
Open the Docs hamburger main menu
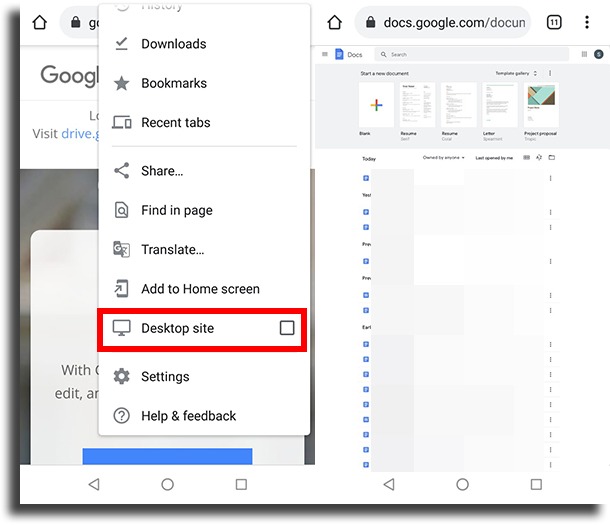(325, 54)
